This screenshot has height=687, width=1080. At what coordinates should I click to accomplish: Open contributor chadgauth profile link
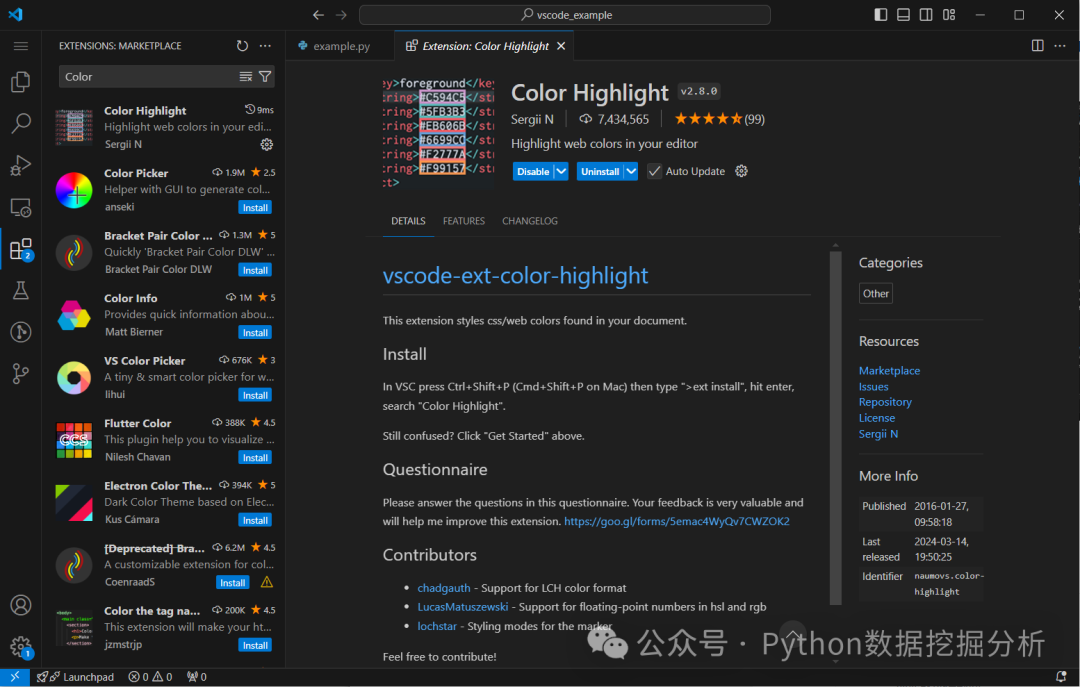444,588
